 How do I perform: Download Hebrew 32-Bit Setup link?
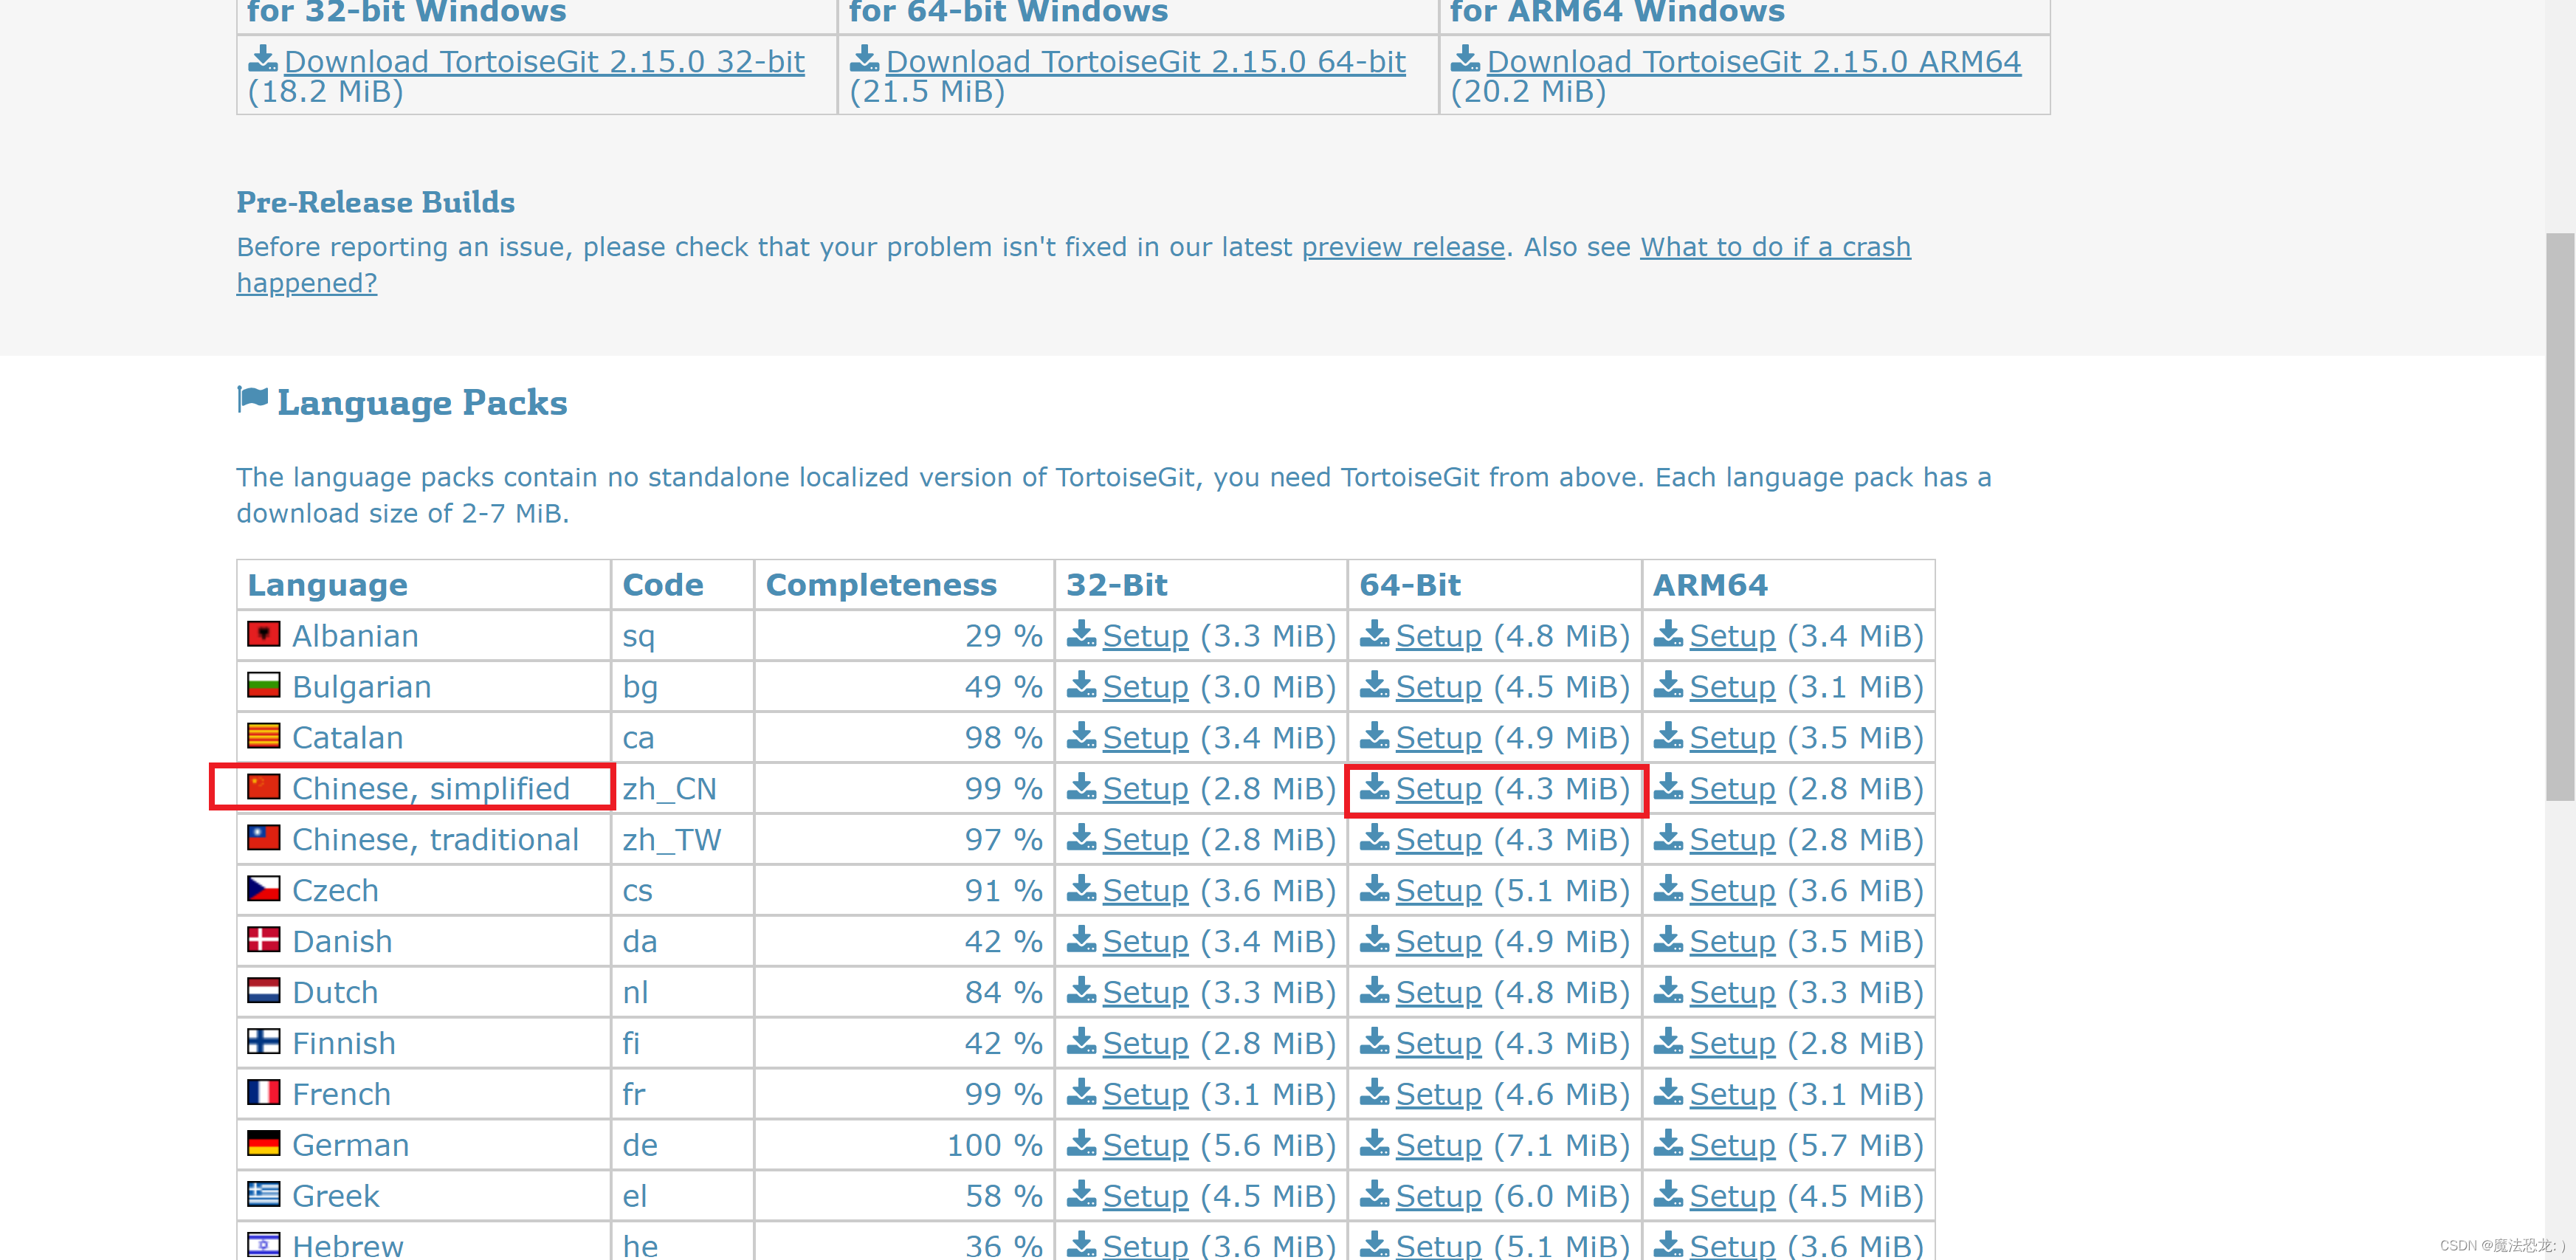click(1145, 1246)
